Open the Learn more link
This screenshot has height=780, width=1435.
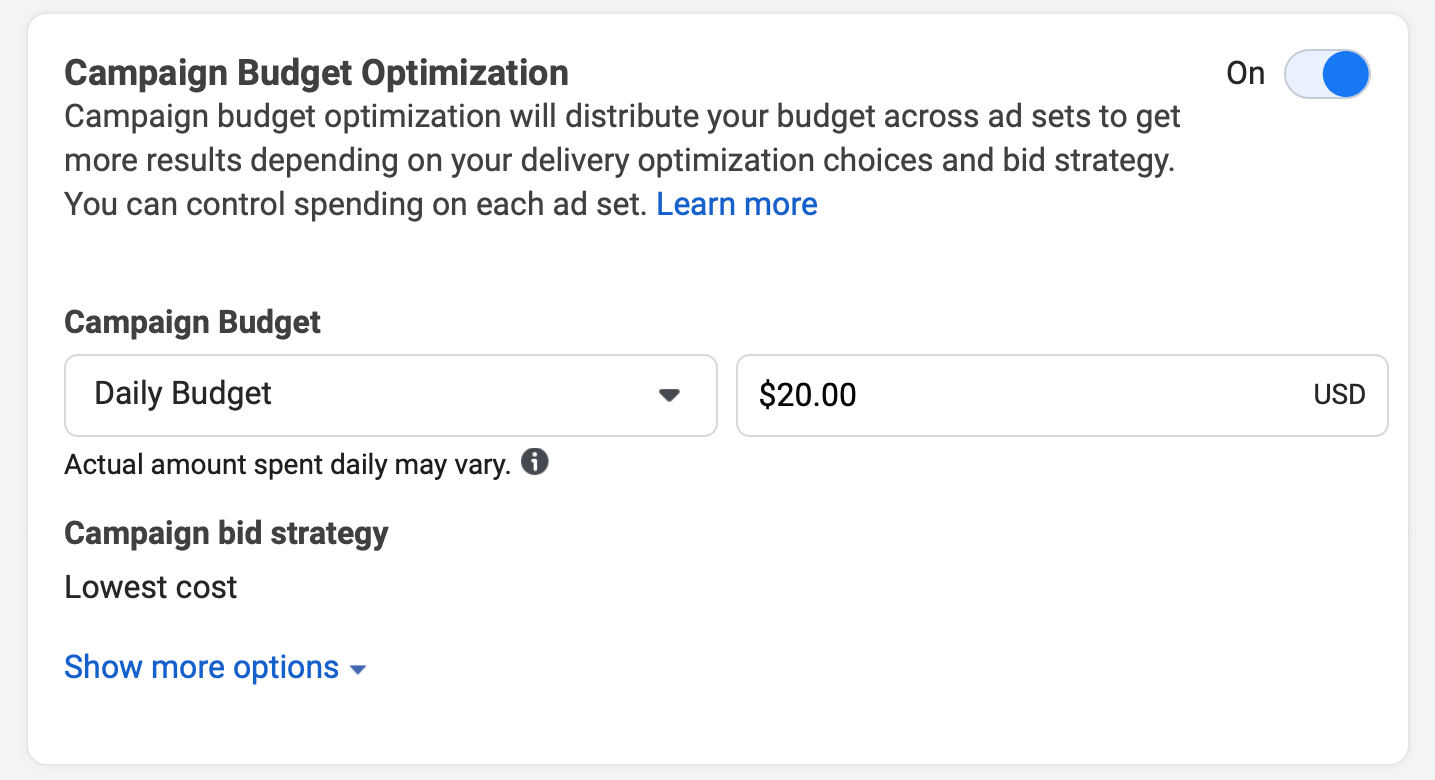point(737,204)
